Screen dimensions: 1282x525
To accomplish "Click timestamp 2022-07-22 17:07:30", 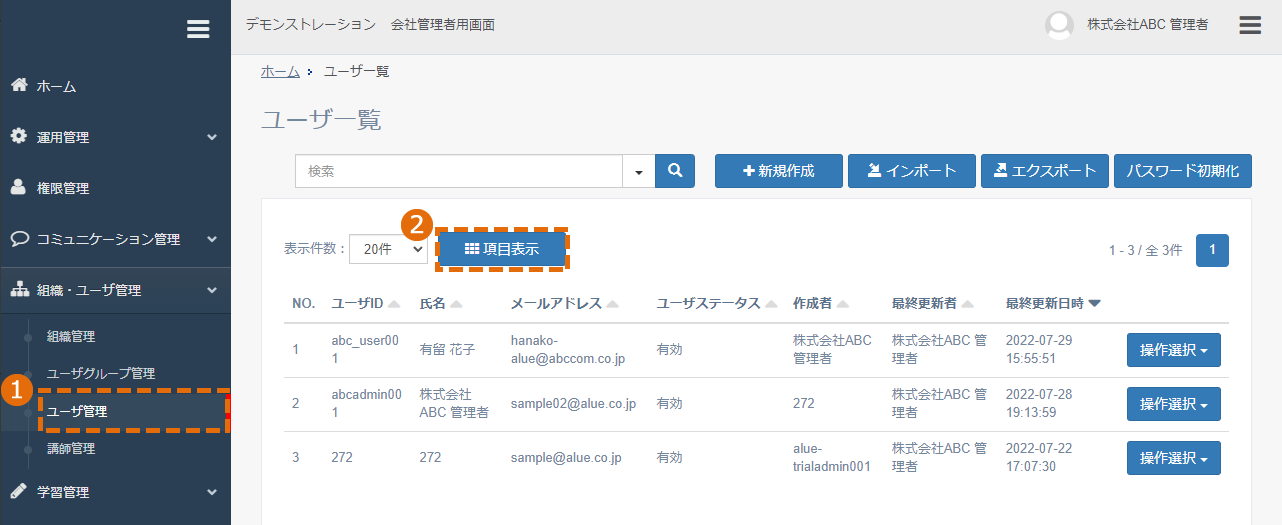I will [1039, 458].
